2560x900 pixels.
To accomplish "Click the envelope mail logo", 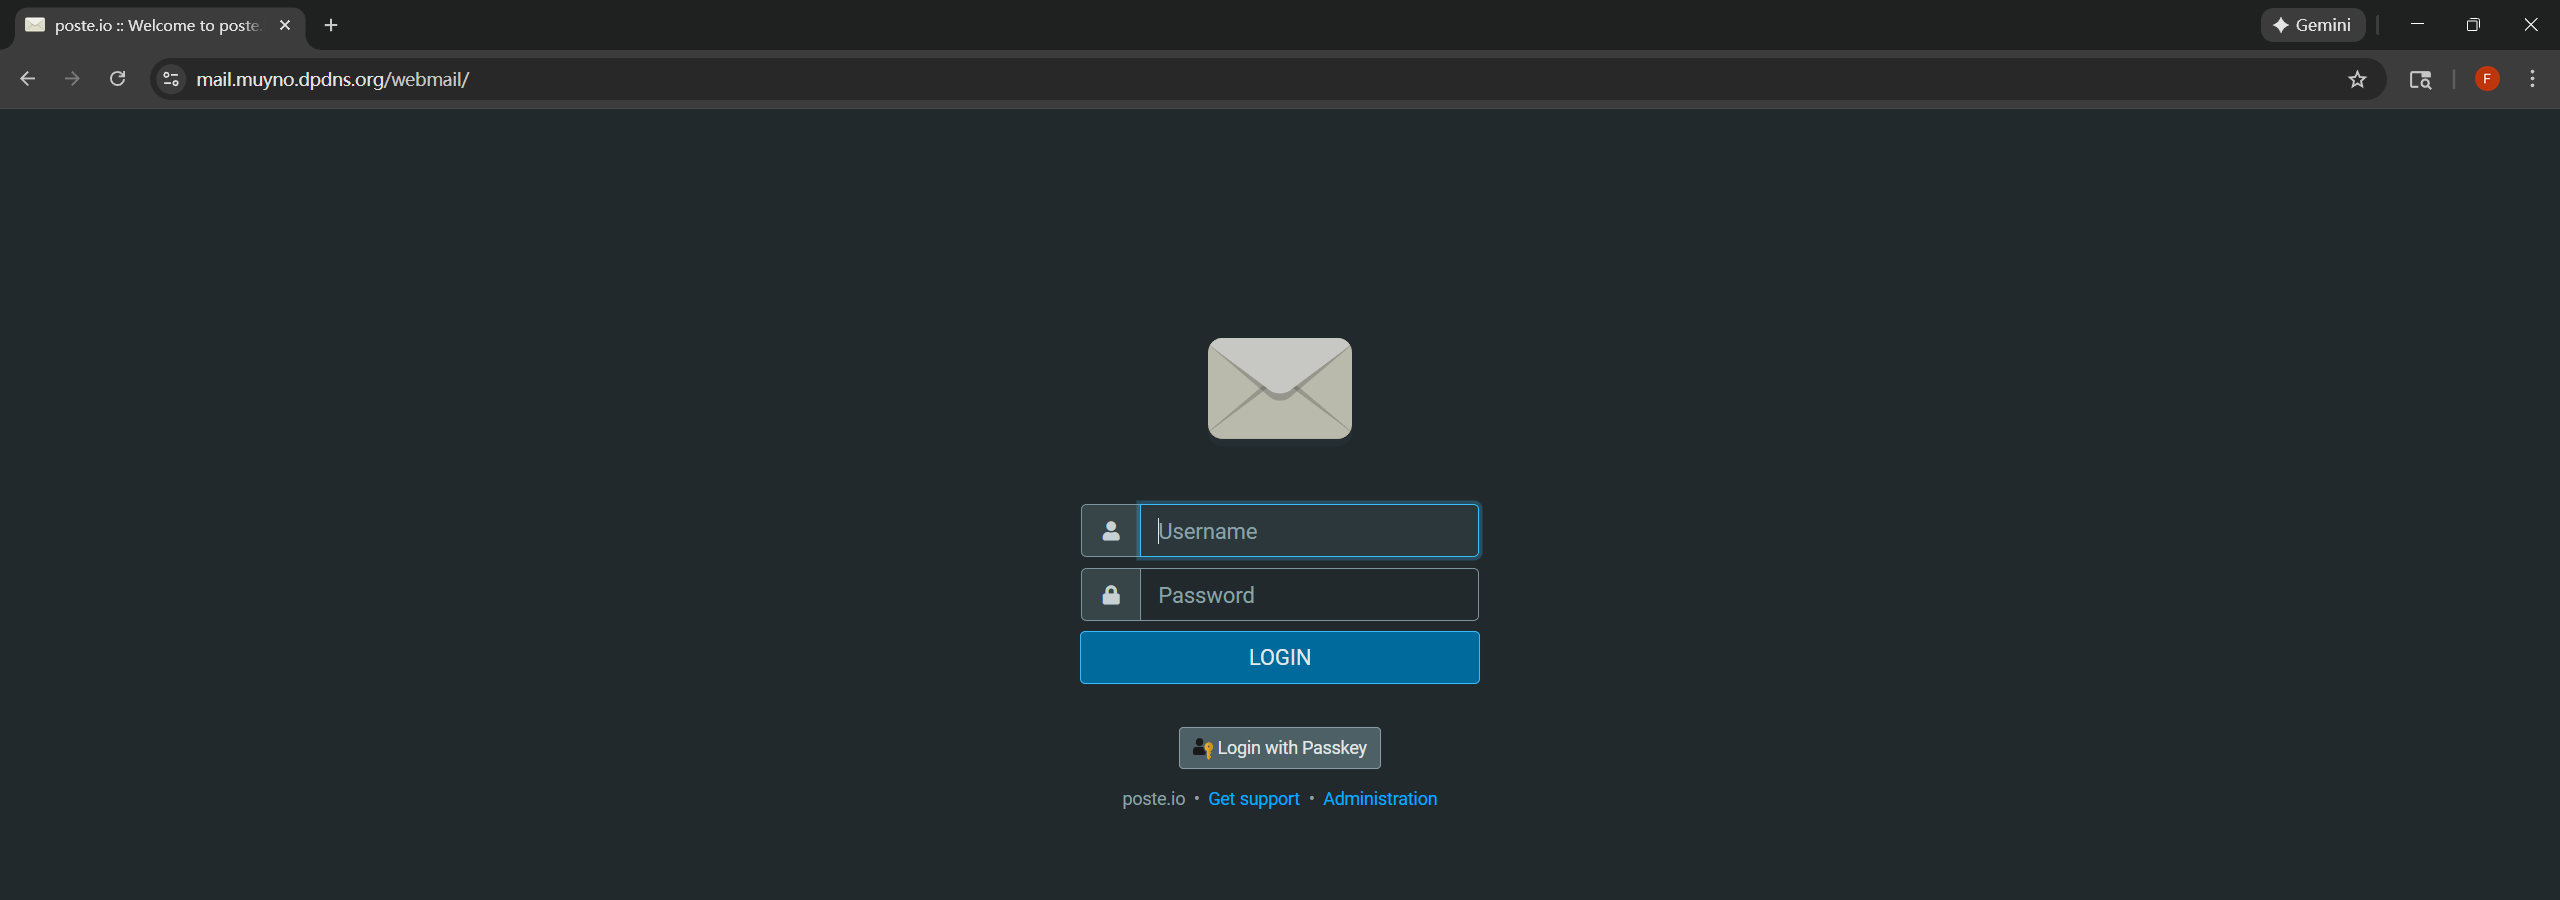I will pyautogui.click(x=1279, y=388).
